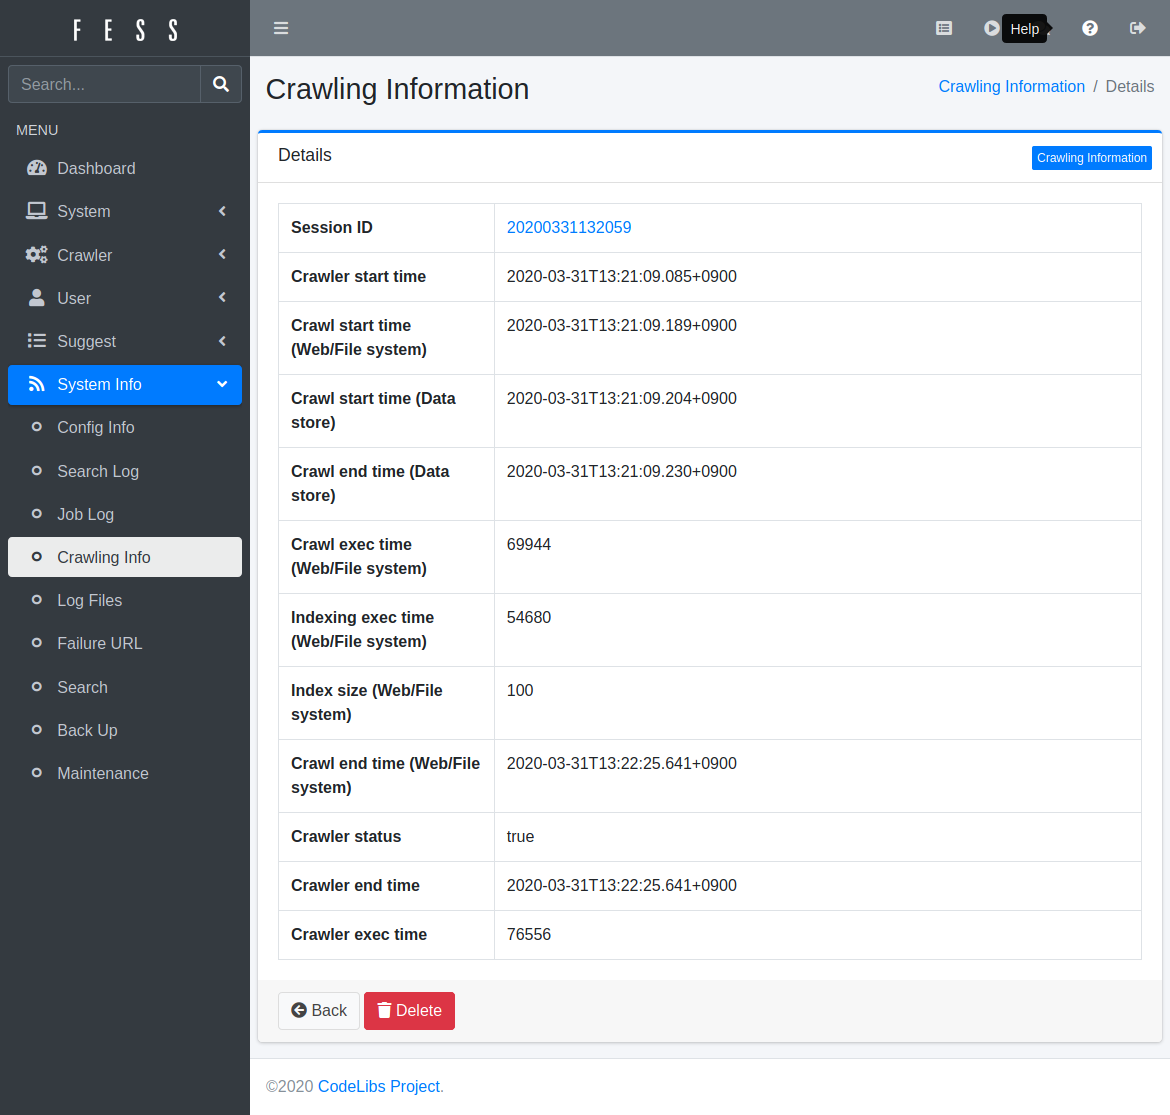Viewport: 1170px width, 1115px height.
Task: Delete this crawling information record
Action: click(x=409, y=1010)
